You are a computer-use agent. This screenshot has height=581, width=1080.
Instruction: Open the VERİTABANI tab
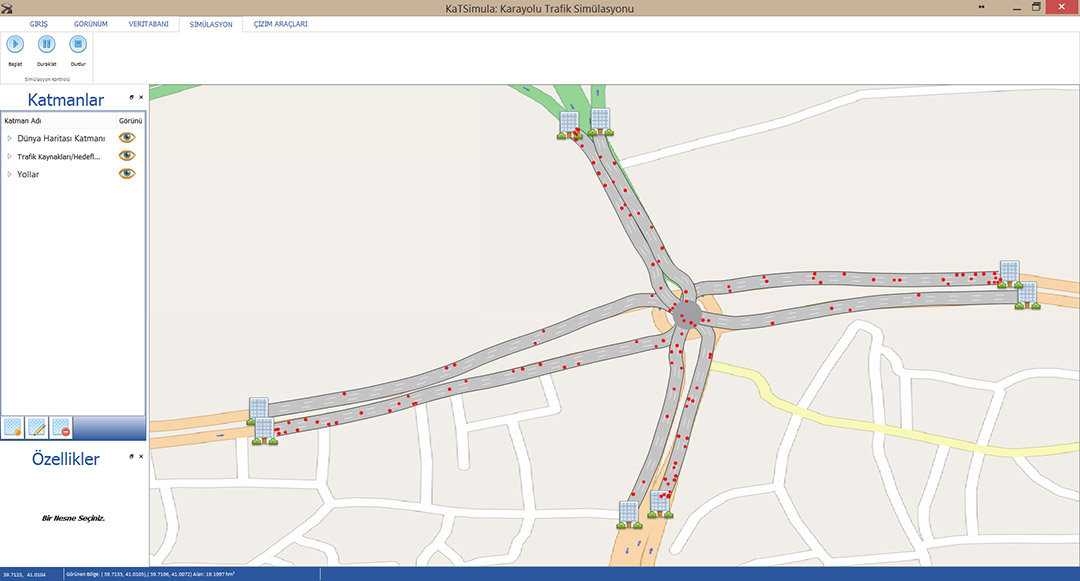click(147, 23)
